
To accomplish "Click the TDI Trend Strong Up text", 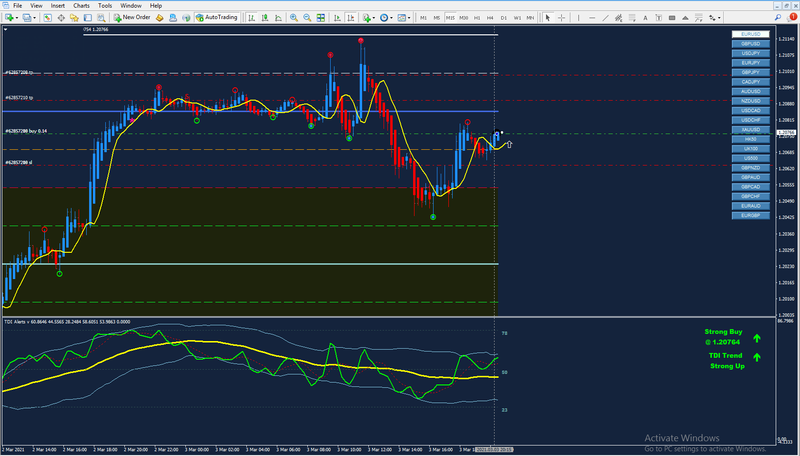I will coord(727,361).
